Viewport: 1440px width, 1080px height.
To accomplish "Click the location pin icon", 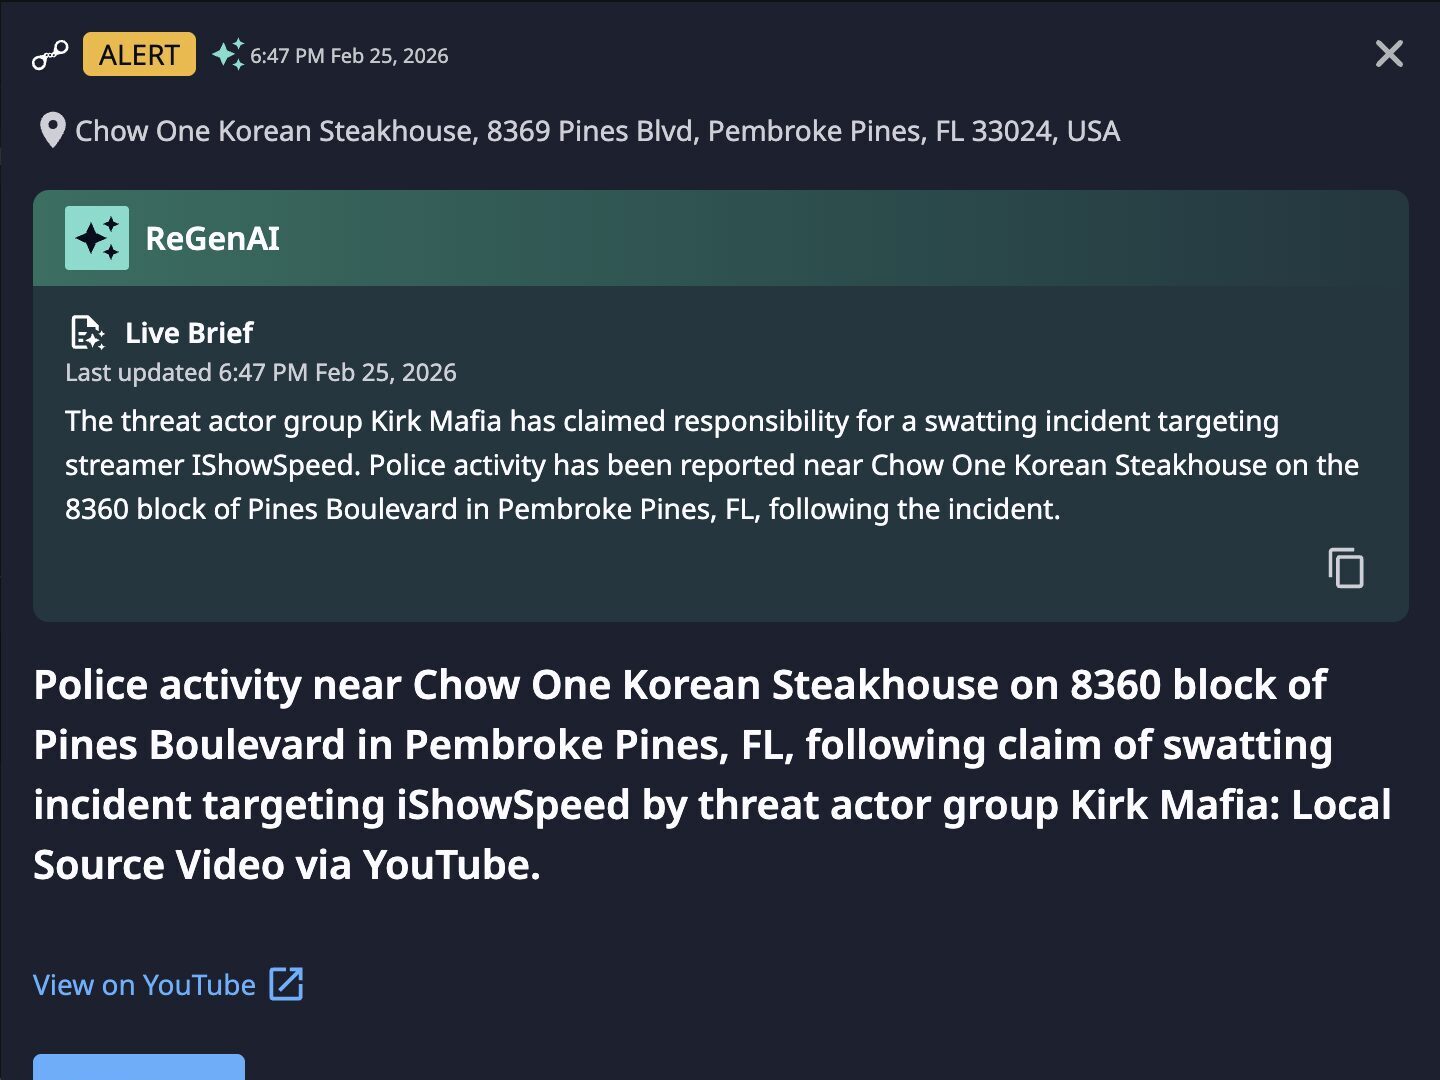I will coord(52,131).
